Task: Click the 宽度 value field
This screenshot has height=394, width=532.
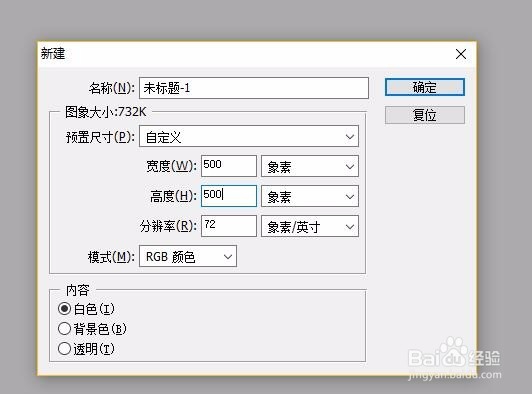Action: tap(229, 166)
